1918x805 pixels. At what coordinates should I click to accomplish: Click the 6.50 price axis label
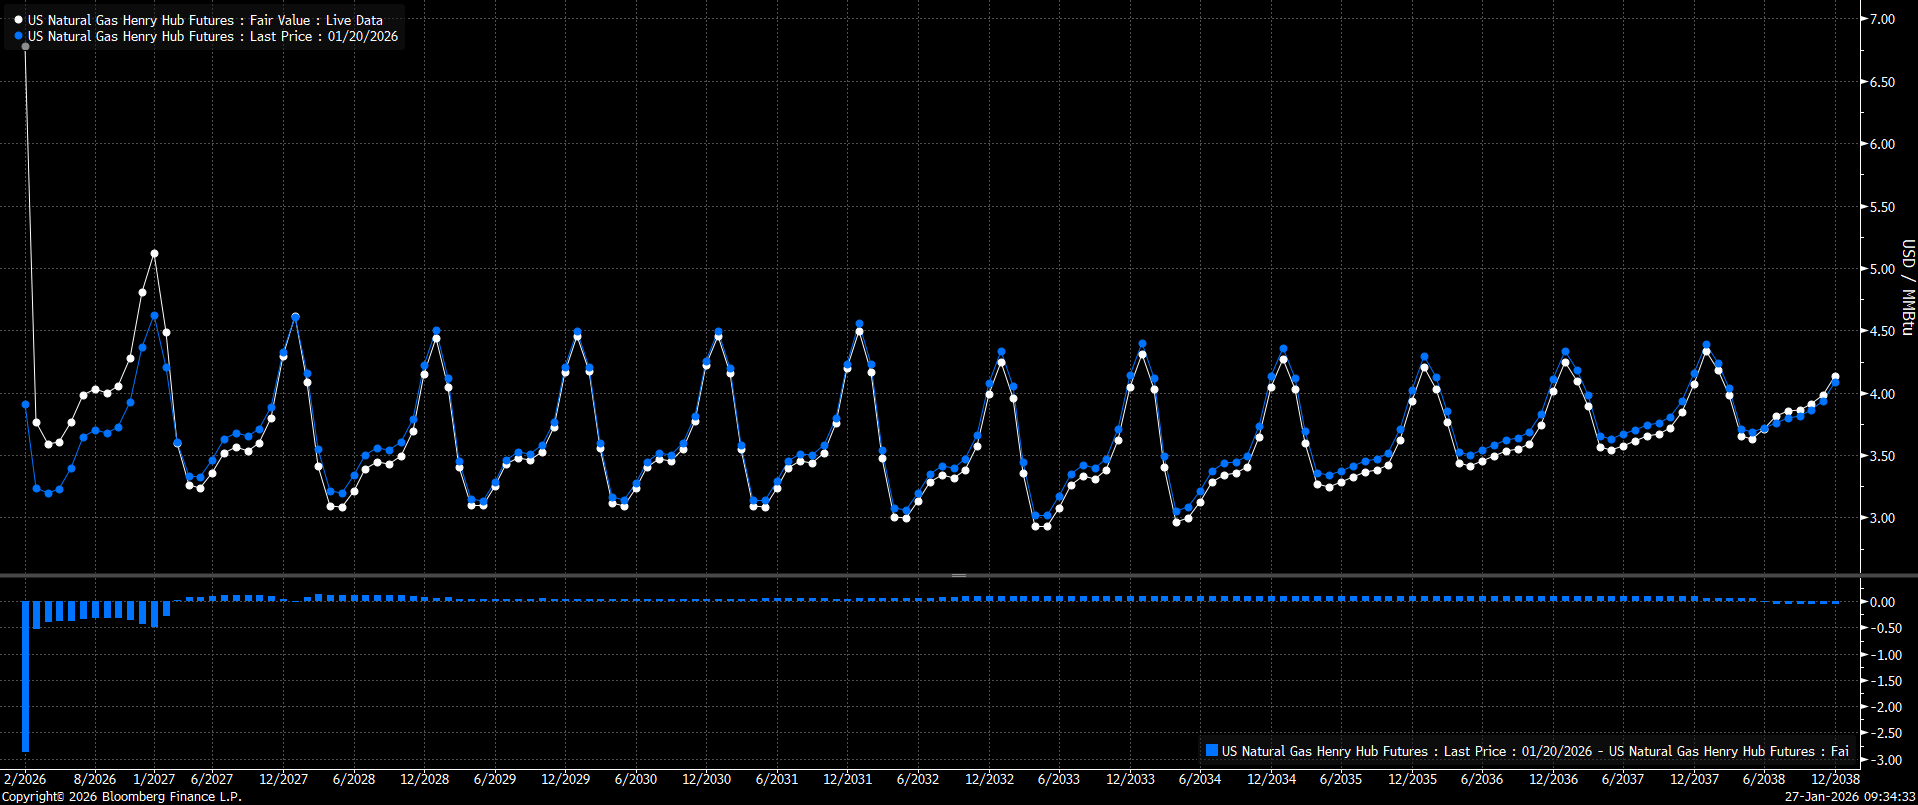point(1882,82)
